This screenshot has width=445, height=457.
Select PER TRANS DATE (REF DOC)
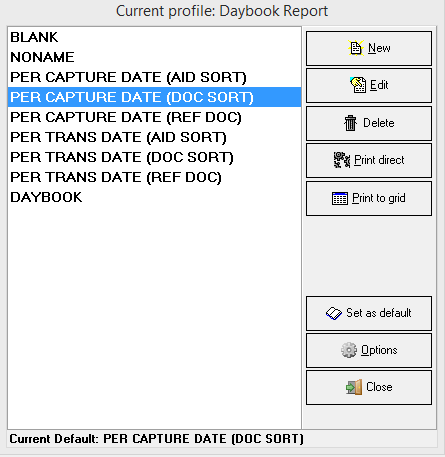[x=154, y=177]
